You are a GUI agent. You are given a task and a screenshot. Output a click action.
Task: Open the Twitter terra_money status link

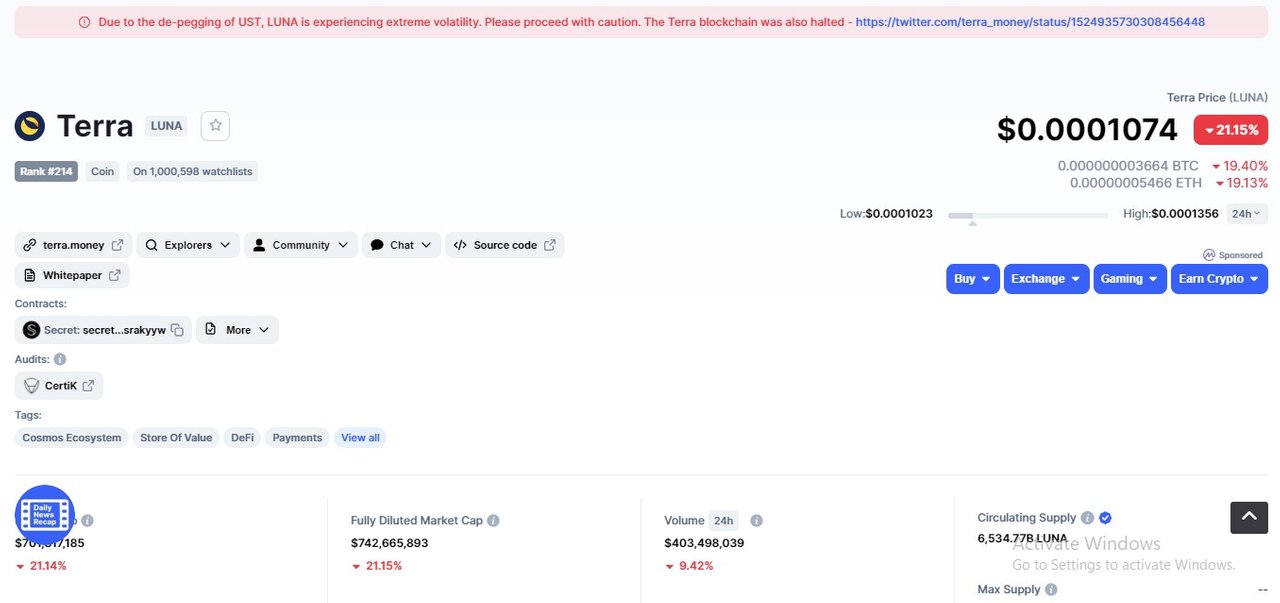1030,22
